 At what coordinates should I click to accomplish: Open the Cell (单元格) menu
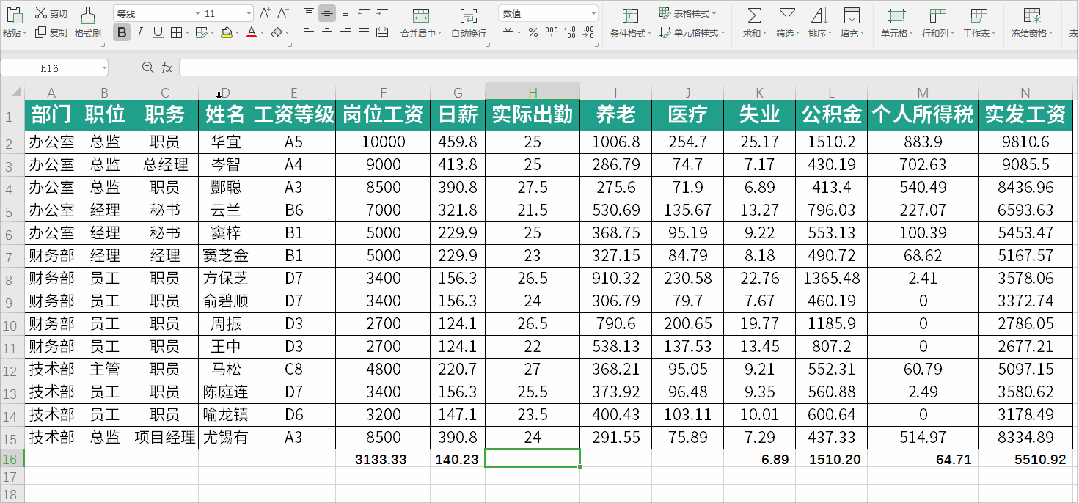pos(896,21)
